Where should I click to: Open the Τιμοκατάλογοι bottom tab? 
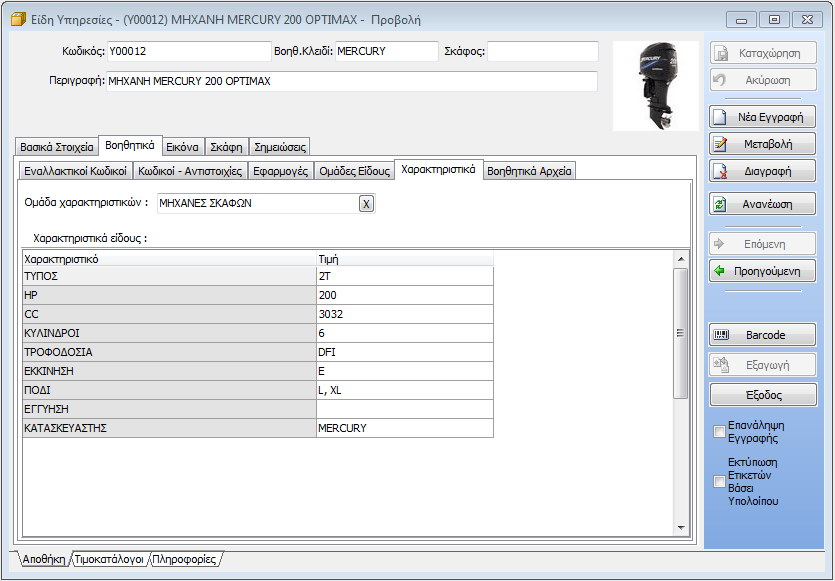click(x=109, y=559)
